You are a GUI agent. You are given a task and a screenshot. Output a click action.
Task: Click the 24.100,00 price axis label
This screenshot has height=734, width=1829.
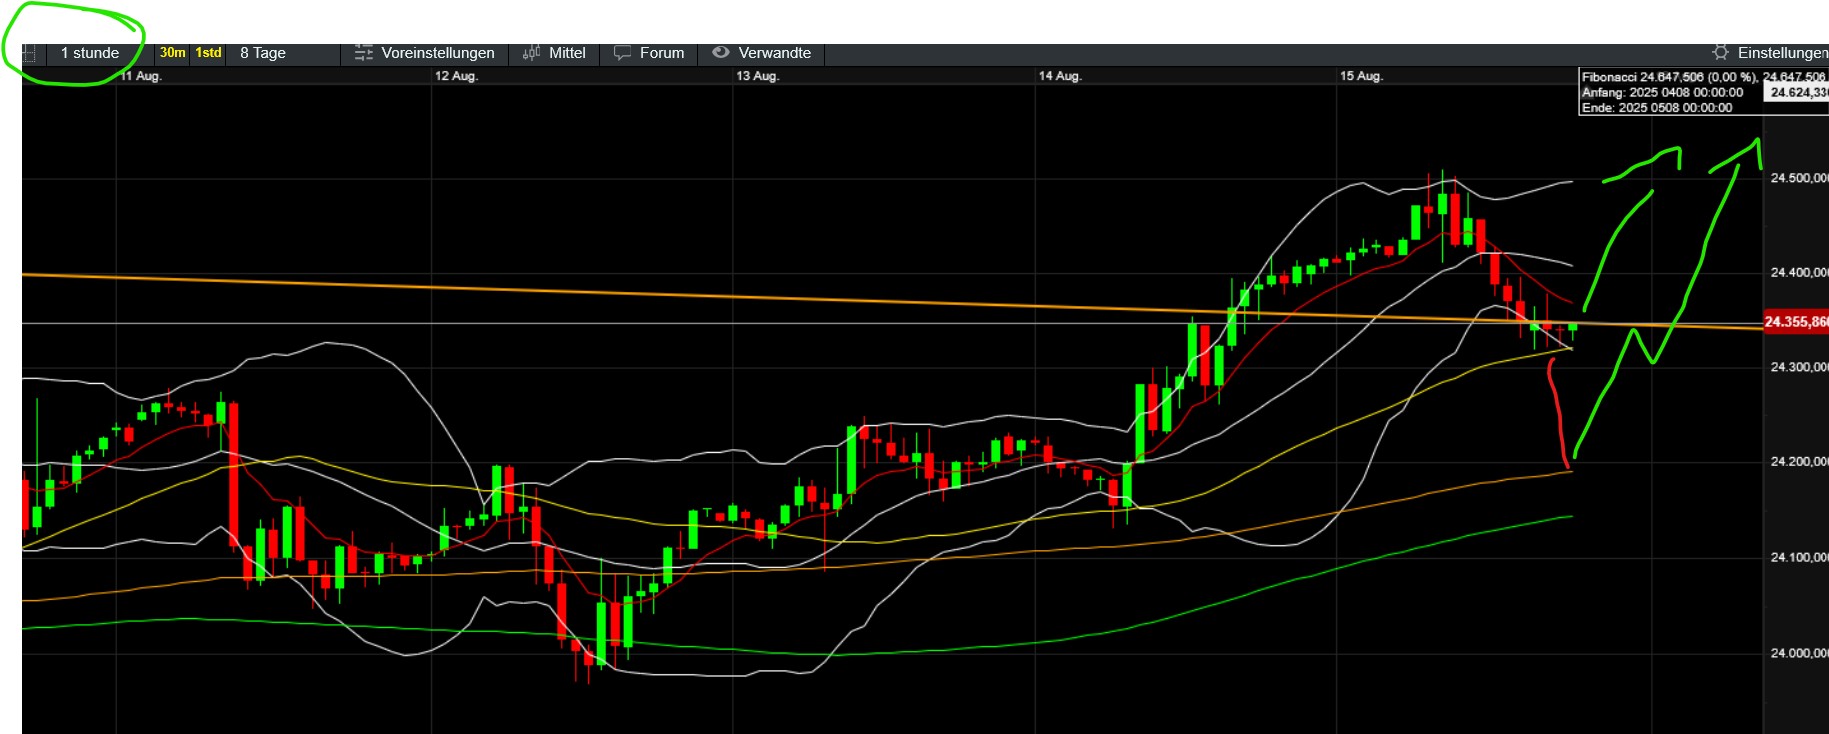pyautogui.click(x=1799, y=558)
